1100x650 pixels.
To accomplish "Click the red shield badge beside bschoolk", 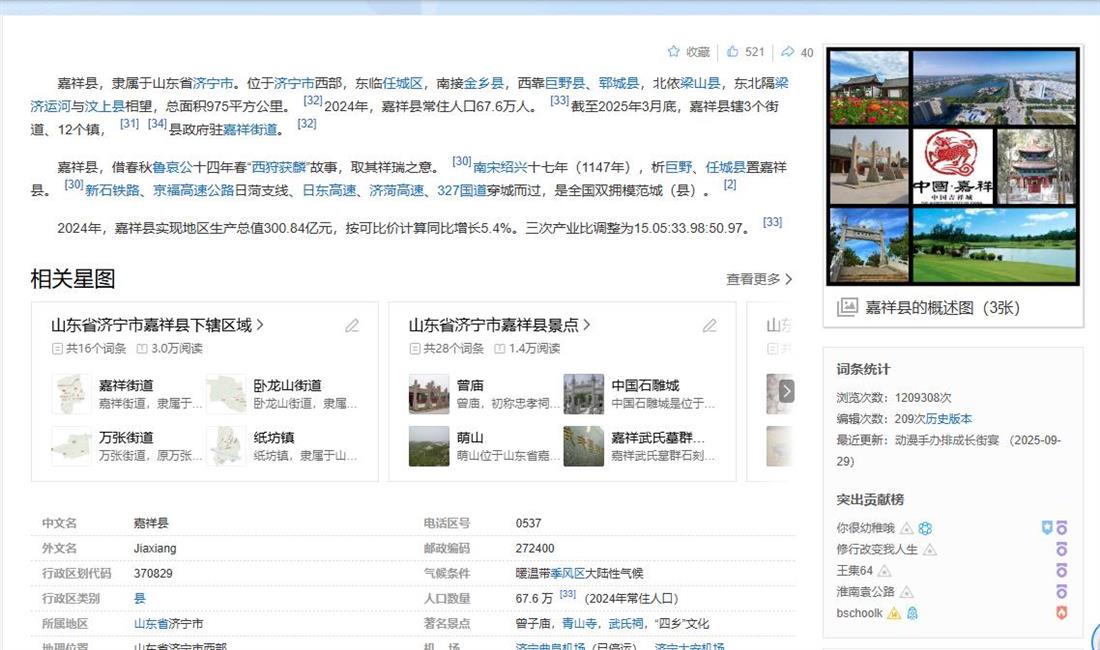I will click(x=1061, y=613).
